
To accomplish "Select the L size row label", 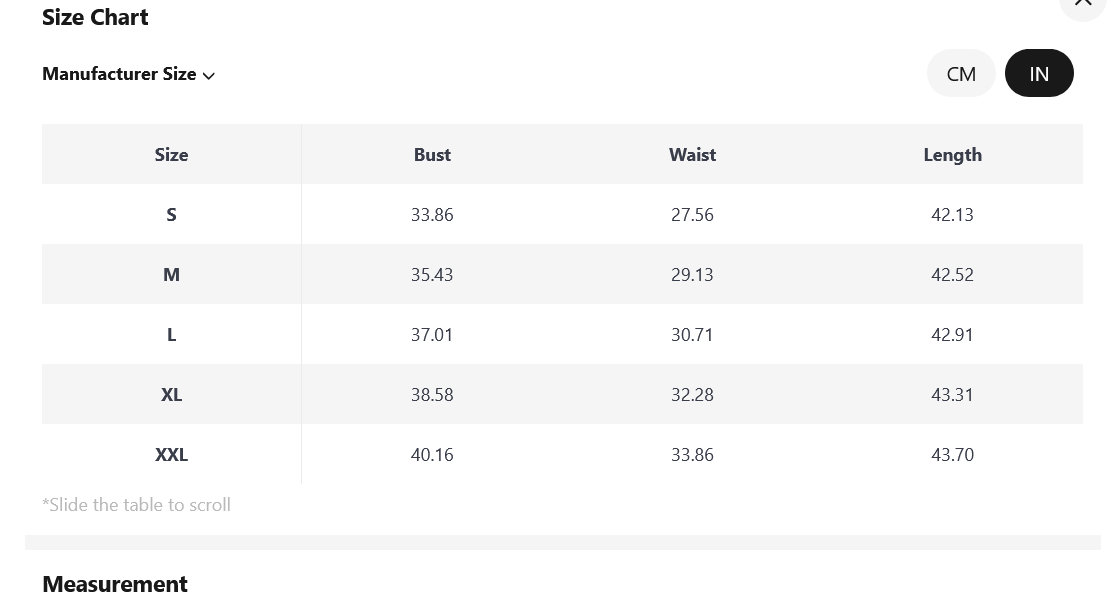I will (171, 334).
